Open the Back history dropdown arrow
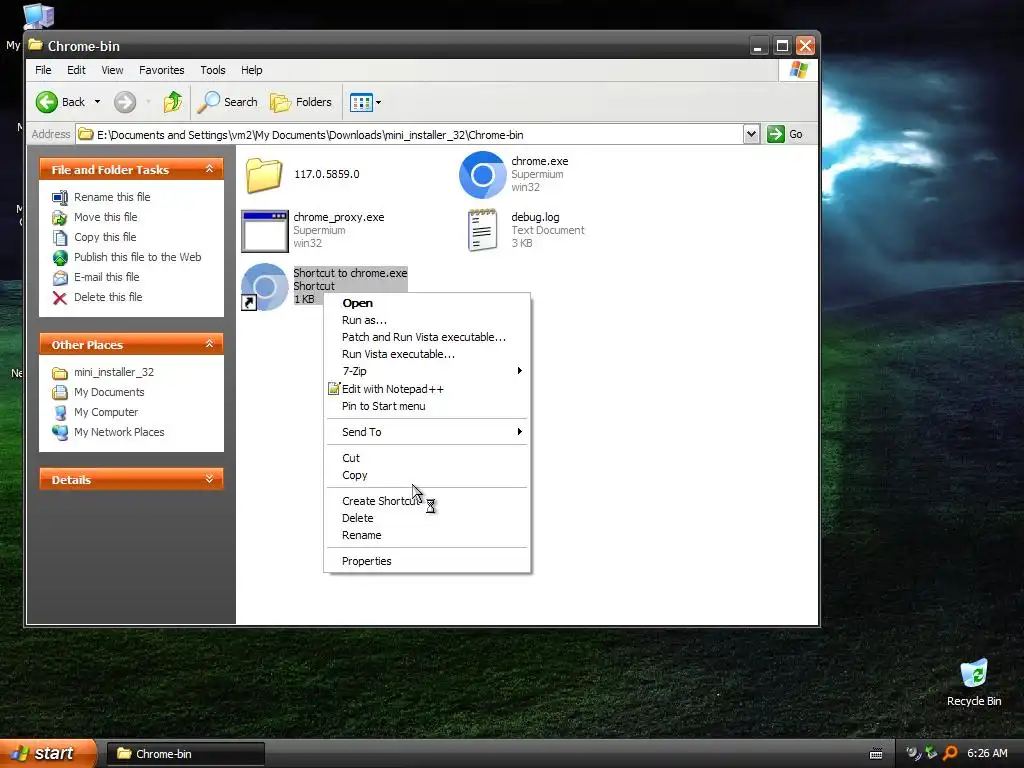 [97, 102]
